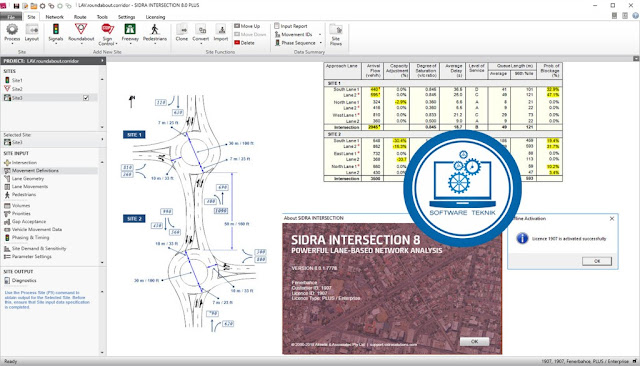Viewport: 640px width, 366px height.
Task: Click the help icon at top right
Action: [635, 16]
